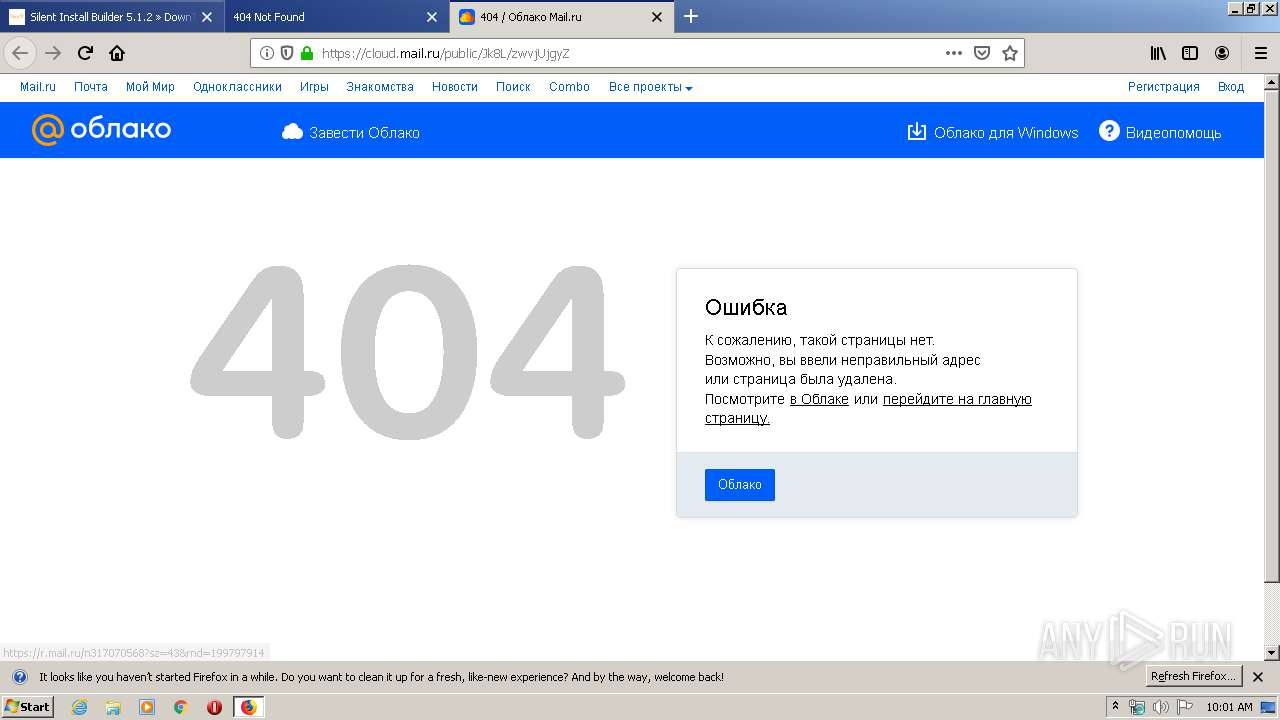The height and width of the screenshot is (720, 1280).
Task: Open the Firefox account icon
Action: (1222, 53)
